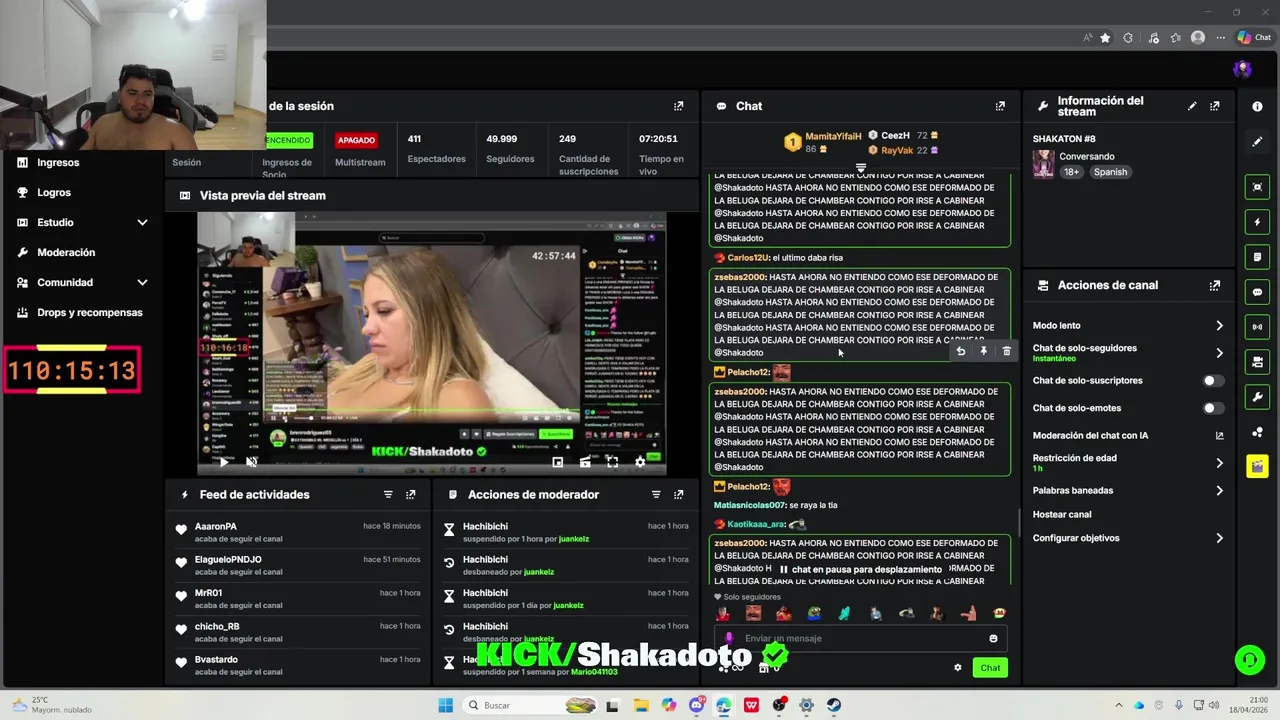The image size is (1280, 720).
Task: Click Hostear canal action
Action: pos(1062,514)
